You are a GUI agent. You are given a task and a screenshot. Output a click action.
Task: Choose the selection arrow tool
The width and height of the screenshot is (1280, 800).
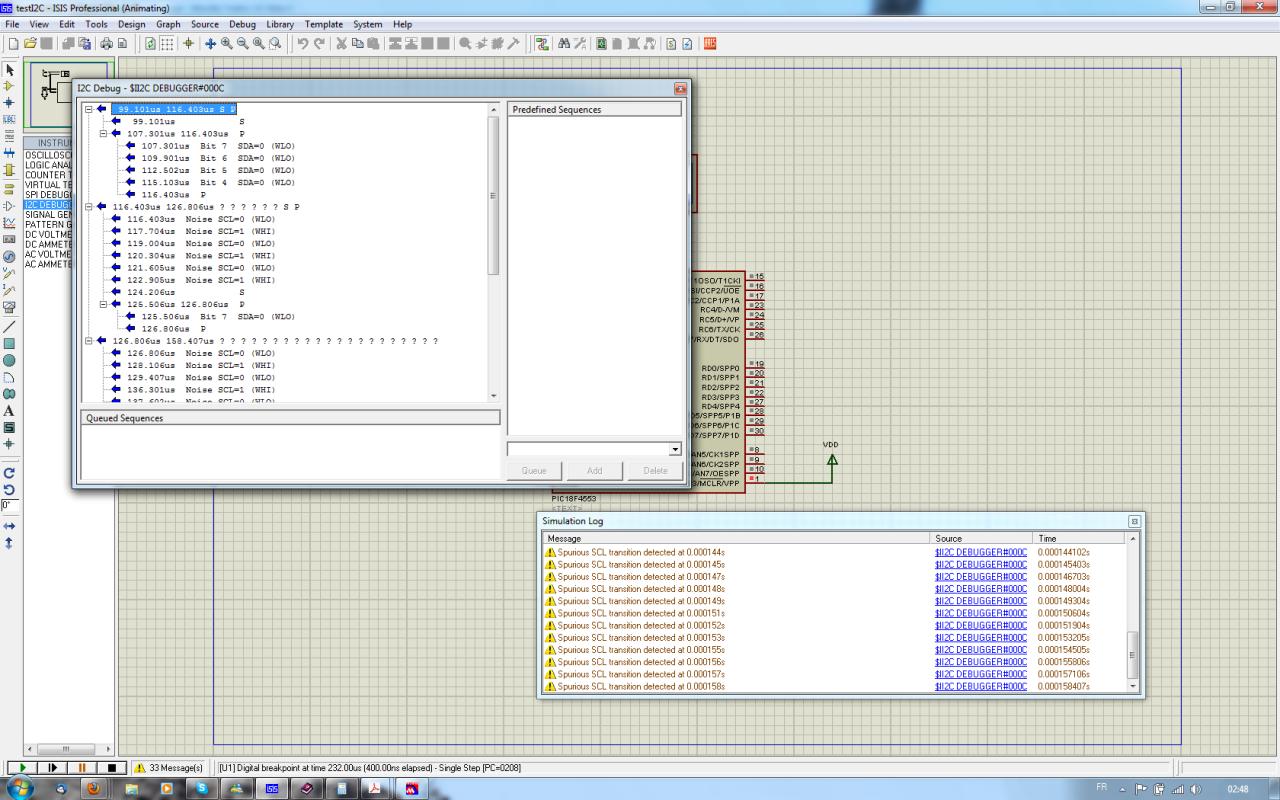9,70
